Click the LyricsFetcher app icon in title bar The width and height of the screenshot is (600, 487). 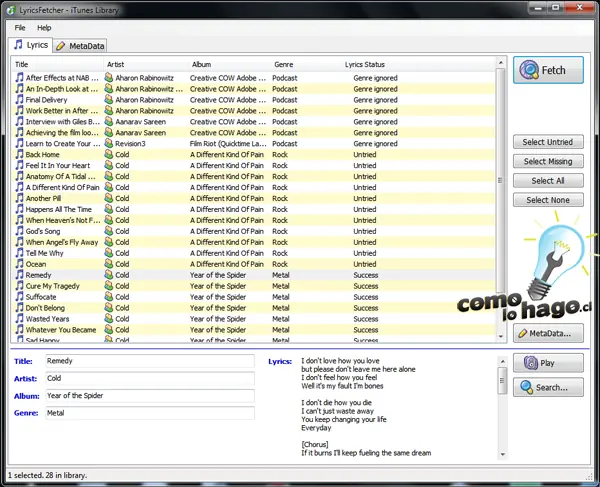[x=11, y=10]
